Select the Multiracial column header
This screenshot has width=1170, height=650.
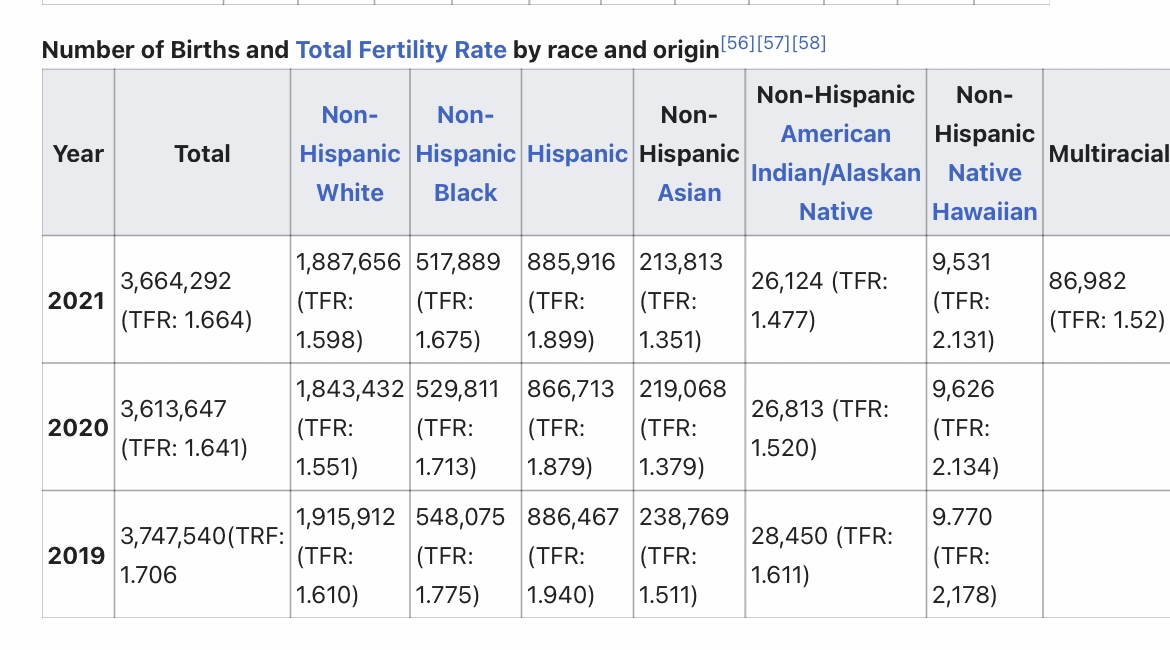pyautogui.click(x=1107, y=153)
